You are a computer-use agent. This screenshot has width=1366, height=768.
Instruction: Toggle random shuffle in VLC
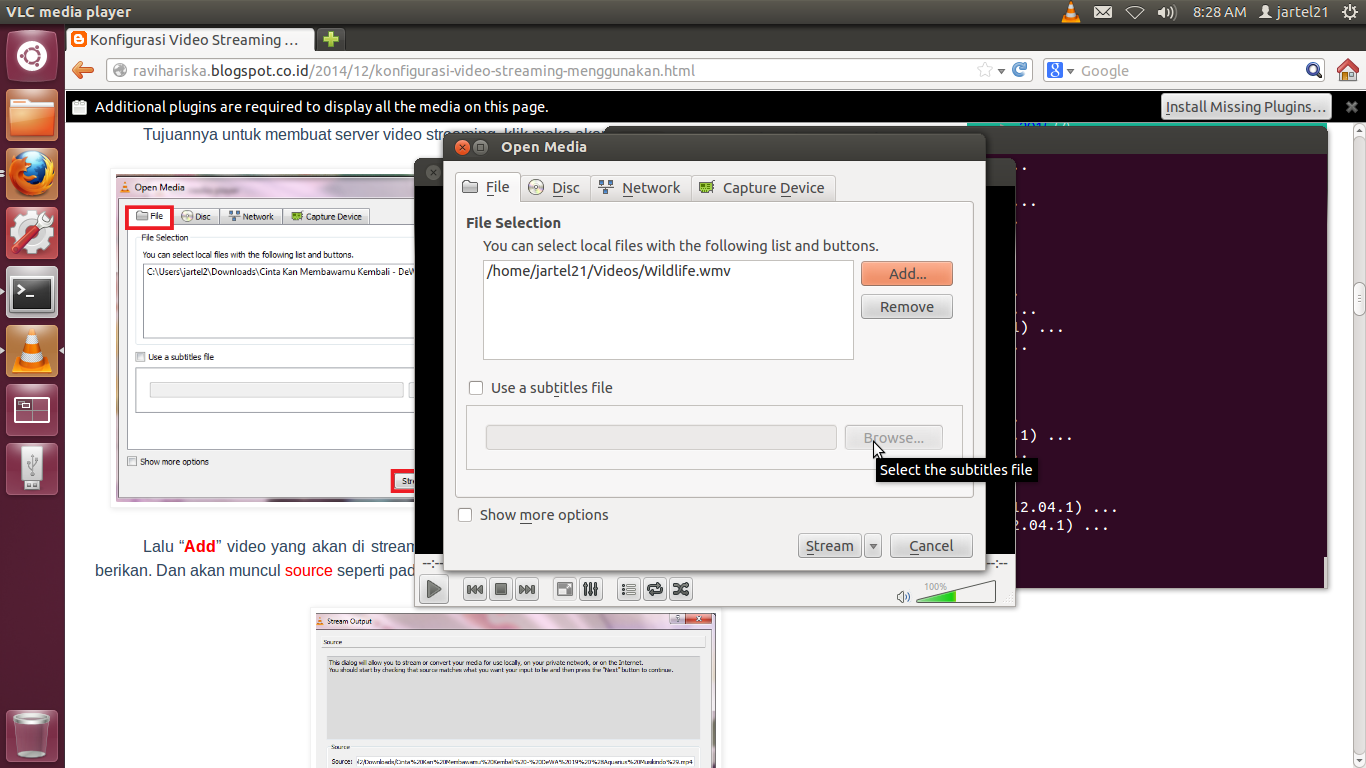click(x=681, y=589)
